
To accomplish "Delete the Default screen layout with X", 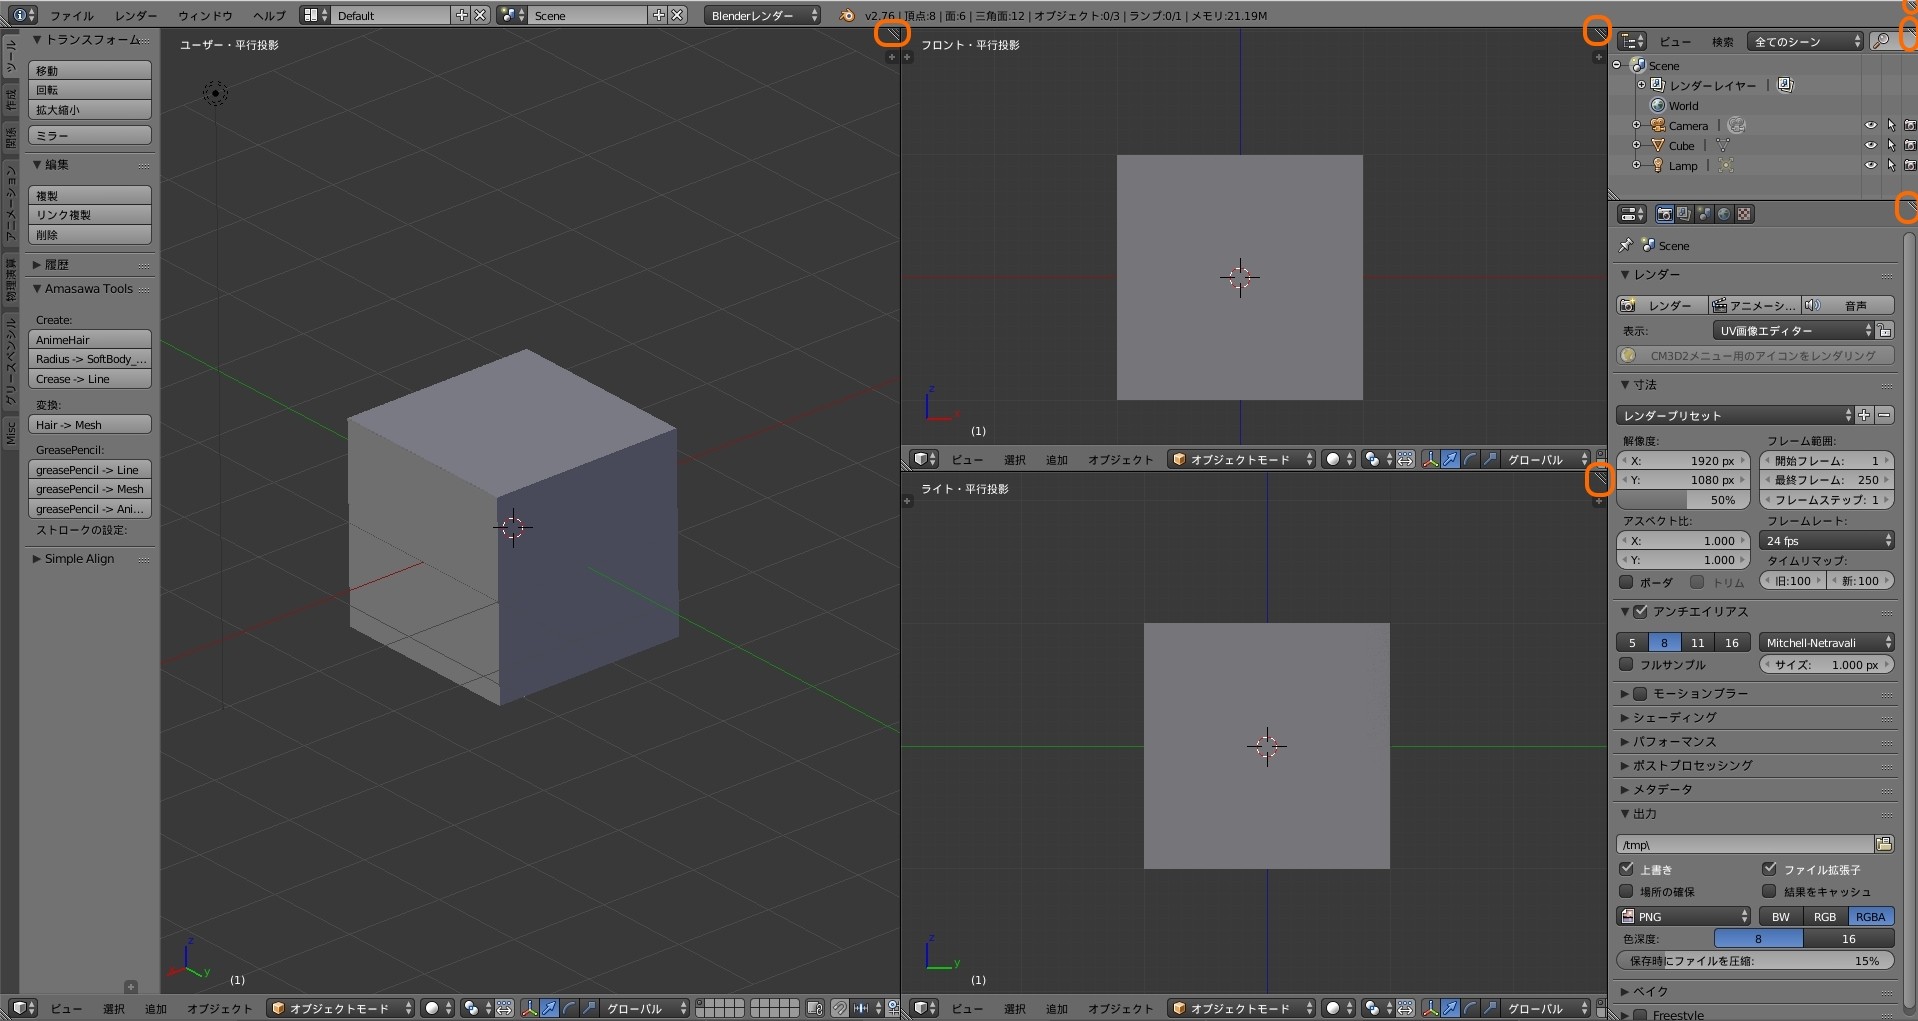I will point(480,15).
